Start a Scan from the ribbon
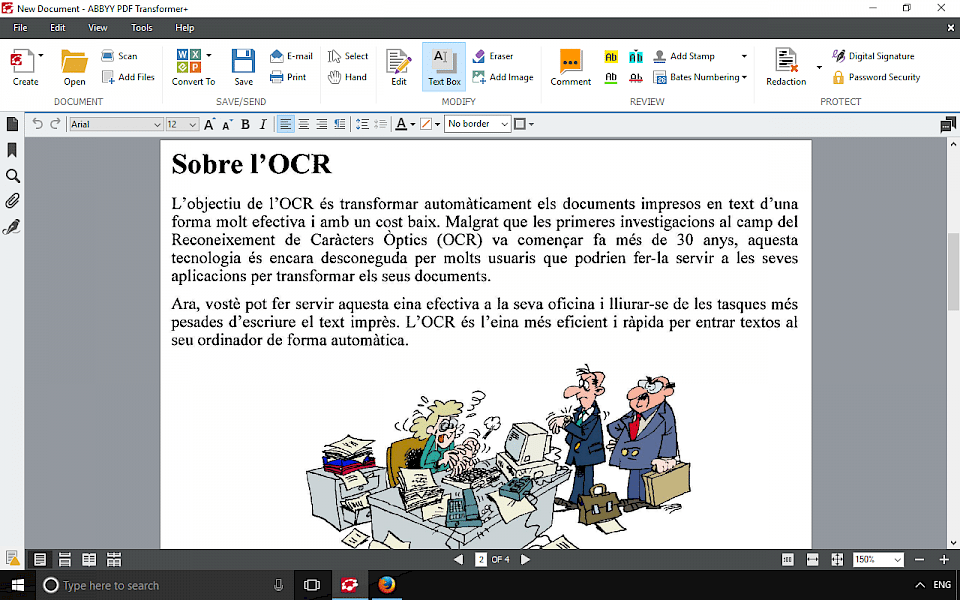 (x=119, y=56)
